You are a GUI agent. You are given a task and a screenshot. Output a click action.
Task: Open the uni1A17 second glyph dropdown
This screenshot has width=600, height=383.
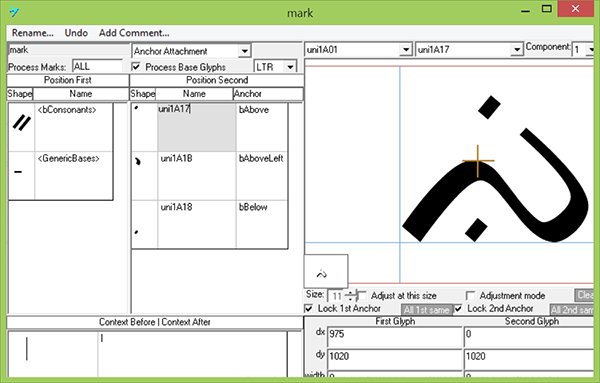pyautogui.click(x=517, y=50)
